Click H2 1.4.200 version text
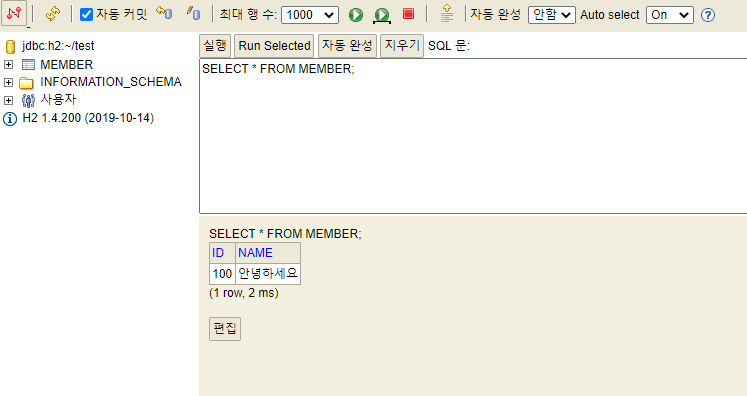The width and height of the screenshot is (747, 396). point(88,118)
